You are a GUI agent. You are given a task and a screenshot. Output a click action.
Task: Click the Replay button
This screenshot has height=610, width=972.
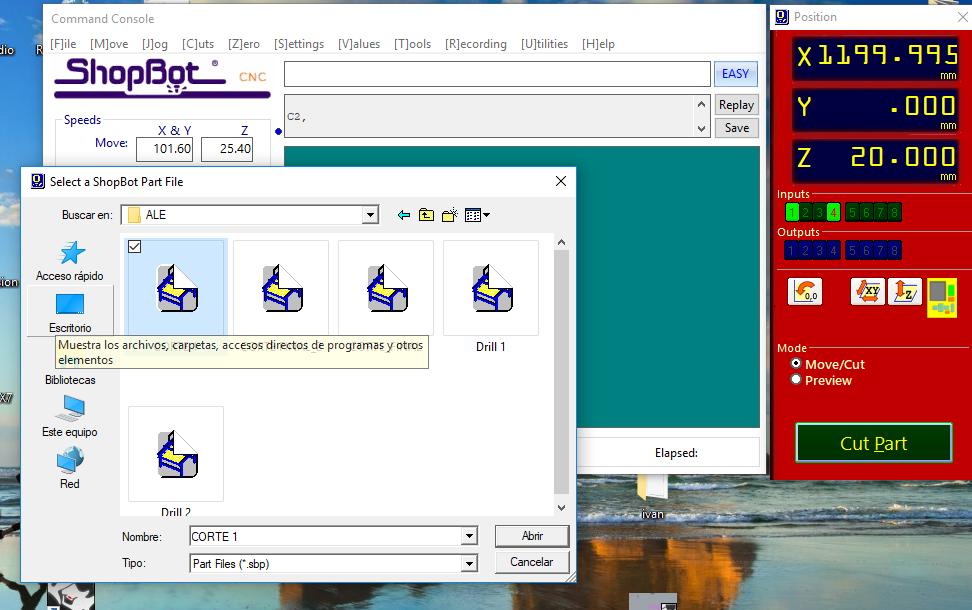736,105
